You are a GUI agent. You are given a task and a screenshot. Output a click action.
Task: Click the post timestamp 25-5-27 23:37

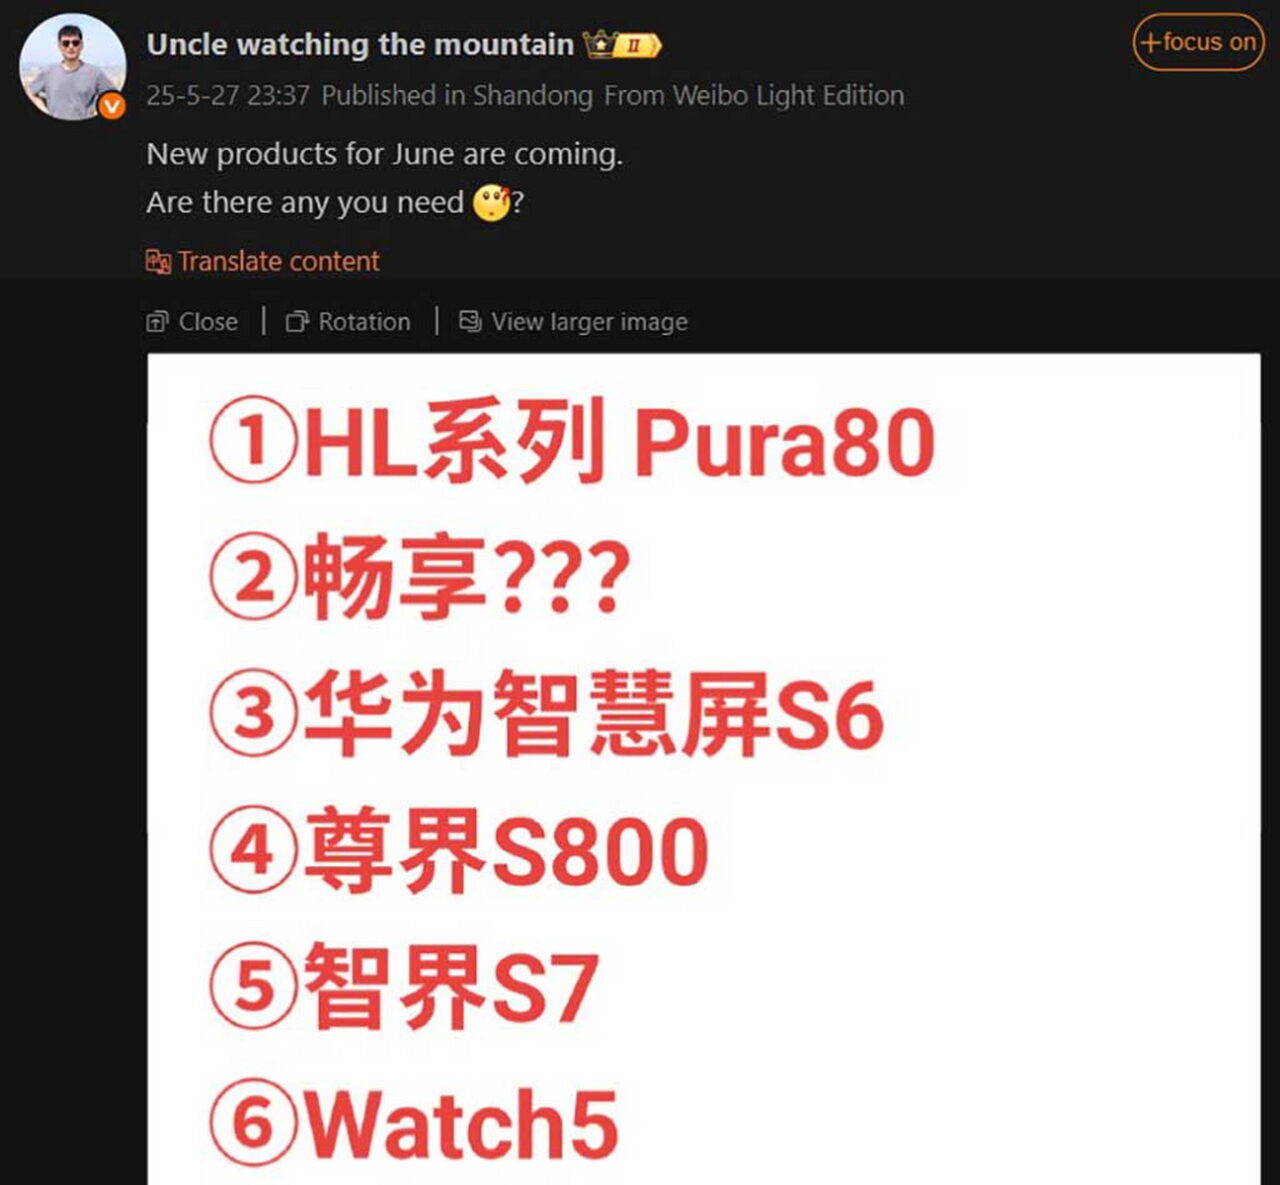(228, 96)
